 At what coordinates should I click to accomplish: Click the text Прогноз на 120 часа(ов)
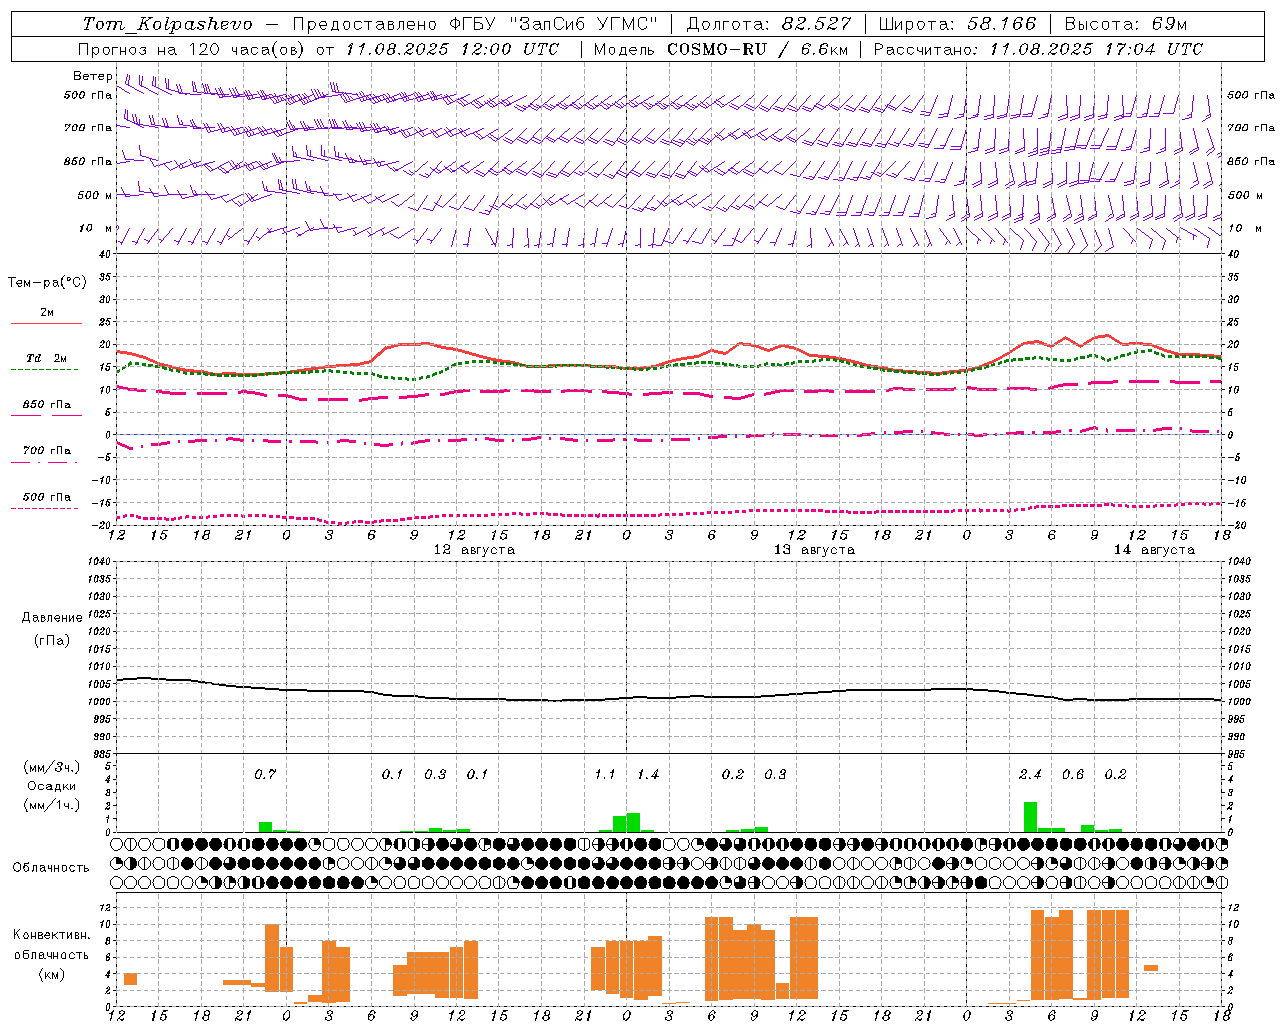pos(191,49)
